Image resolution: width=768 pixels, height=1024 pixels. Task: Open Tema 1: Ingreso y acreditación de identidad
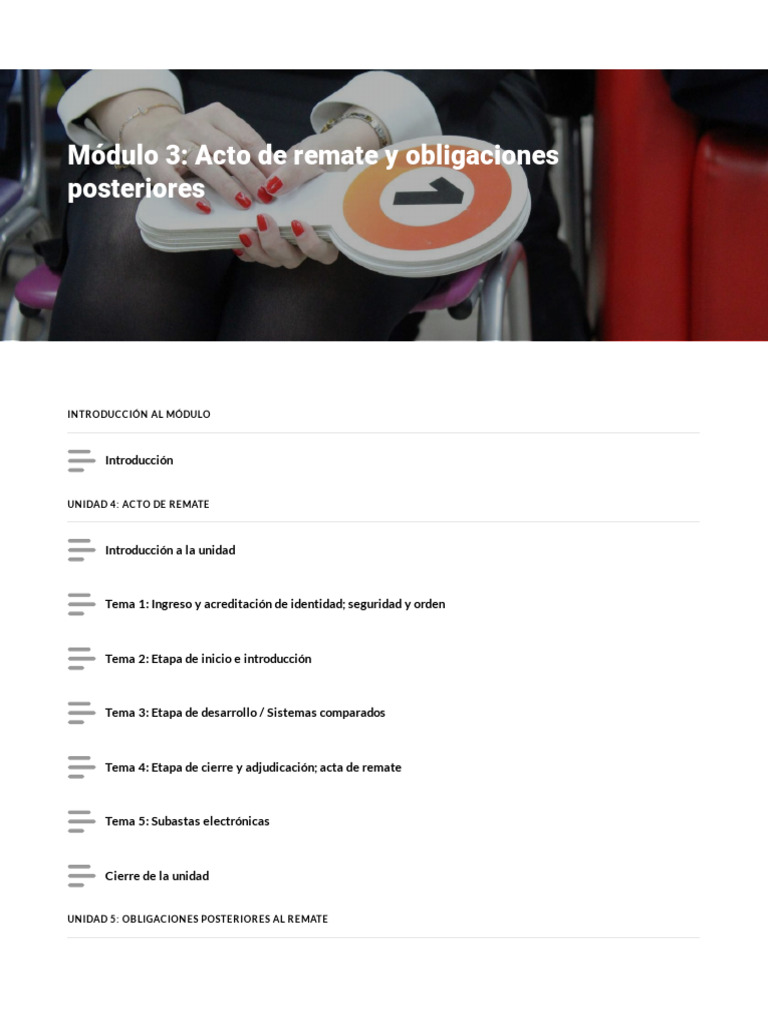pyautogui.click(x=275, y=604)
